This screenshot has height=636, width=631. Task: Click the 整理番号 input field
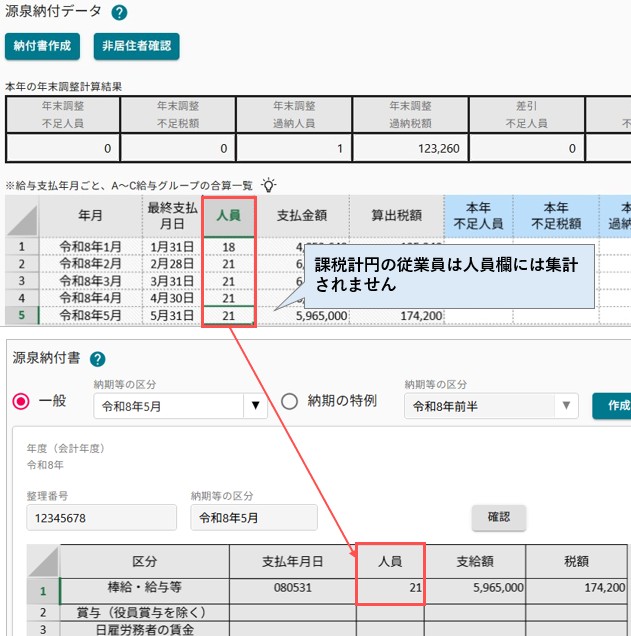pos(101,518)
